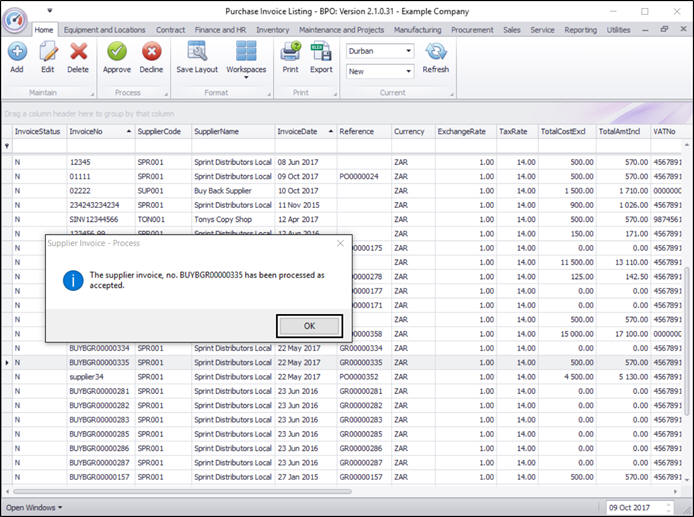
Task: Click the Export to Excel icon
Action: 321,51
